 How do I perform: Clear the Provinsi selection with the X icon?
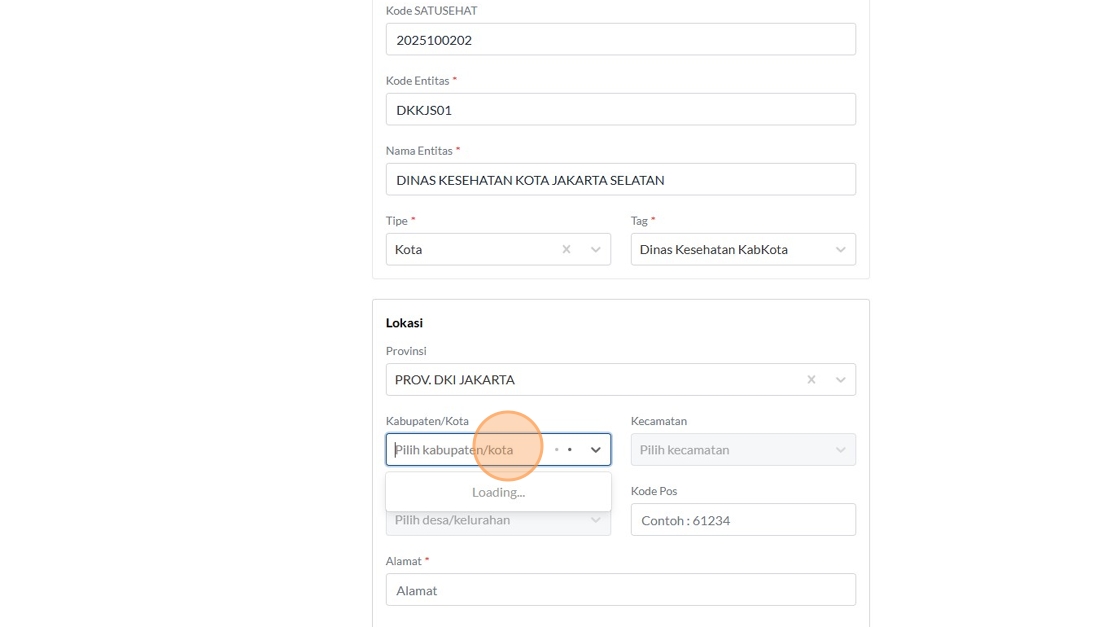(811, 380)
